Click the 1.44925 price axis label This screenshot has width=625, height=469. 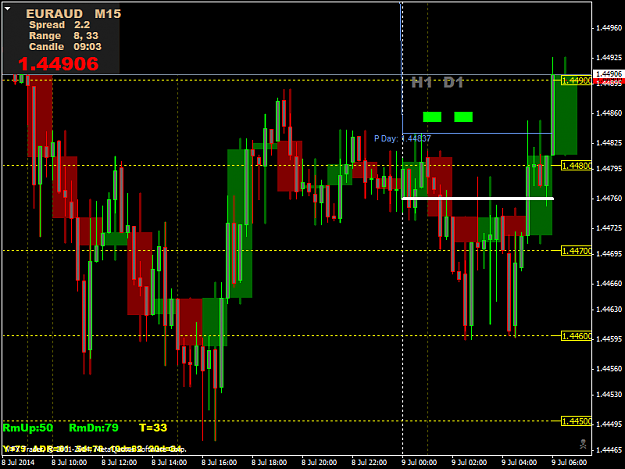click(x=609, y=58)
